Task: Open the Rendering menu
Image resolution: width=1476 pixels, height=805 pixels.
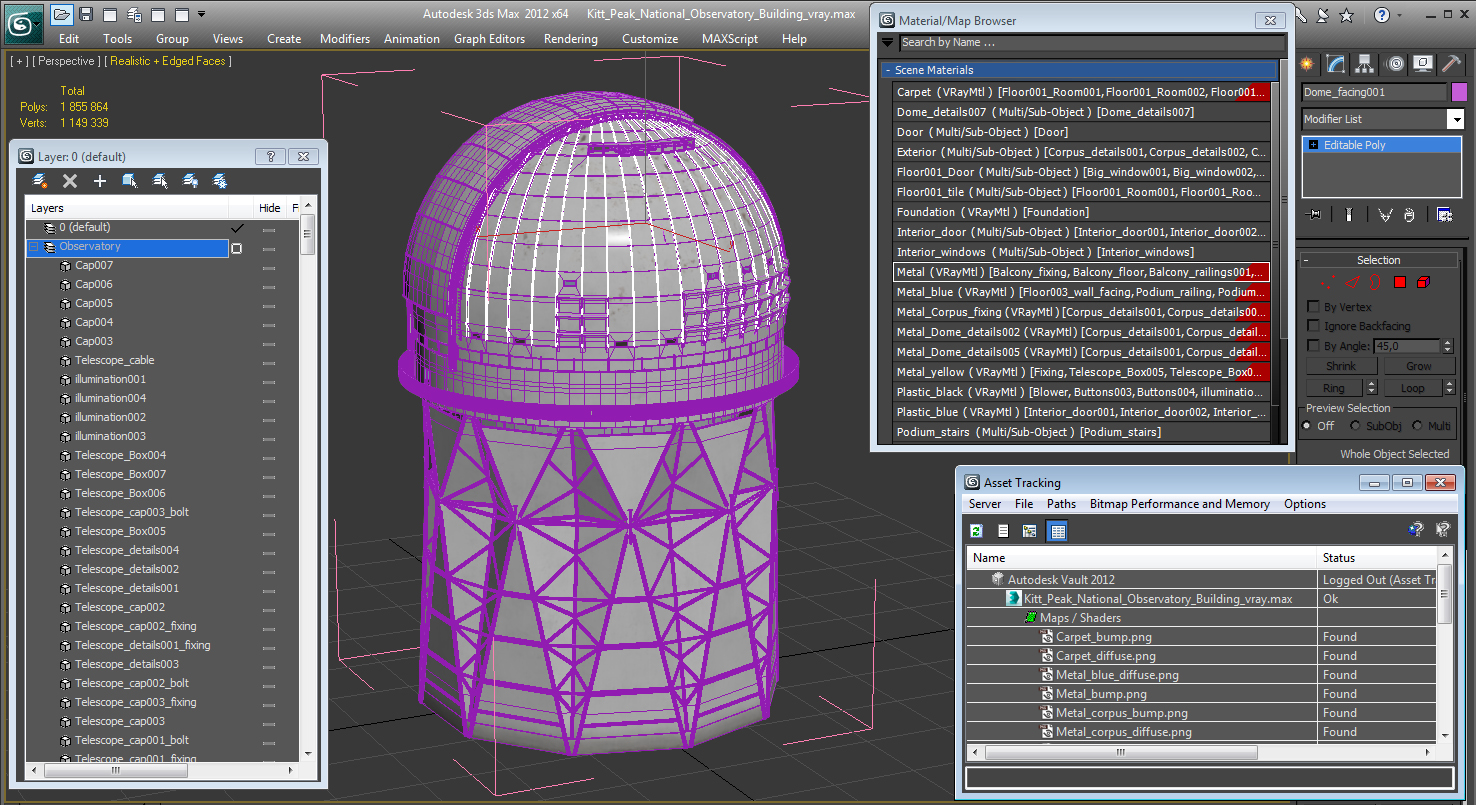Action: (x=571, y=39)
